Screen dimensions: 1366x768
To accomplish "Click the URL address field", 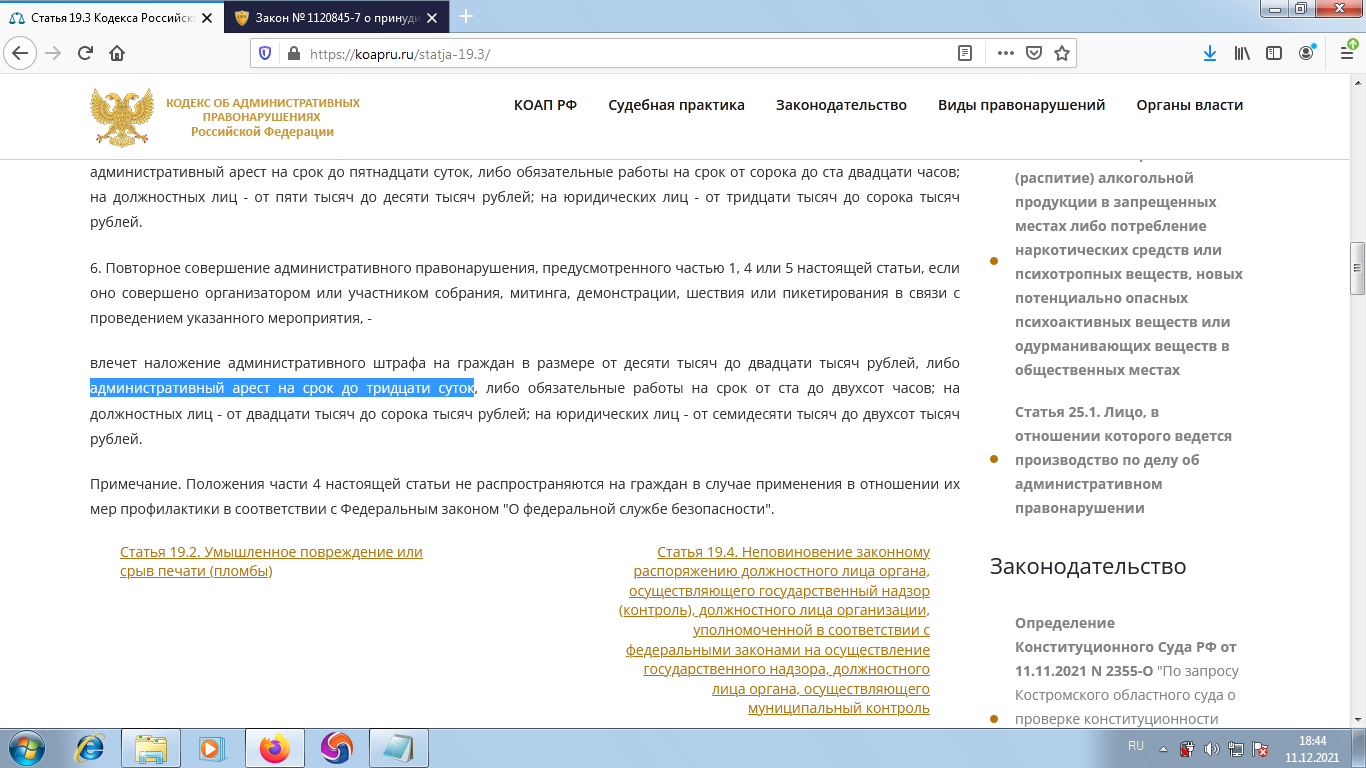I will pyautogui.click(x=620, y=54).
